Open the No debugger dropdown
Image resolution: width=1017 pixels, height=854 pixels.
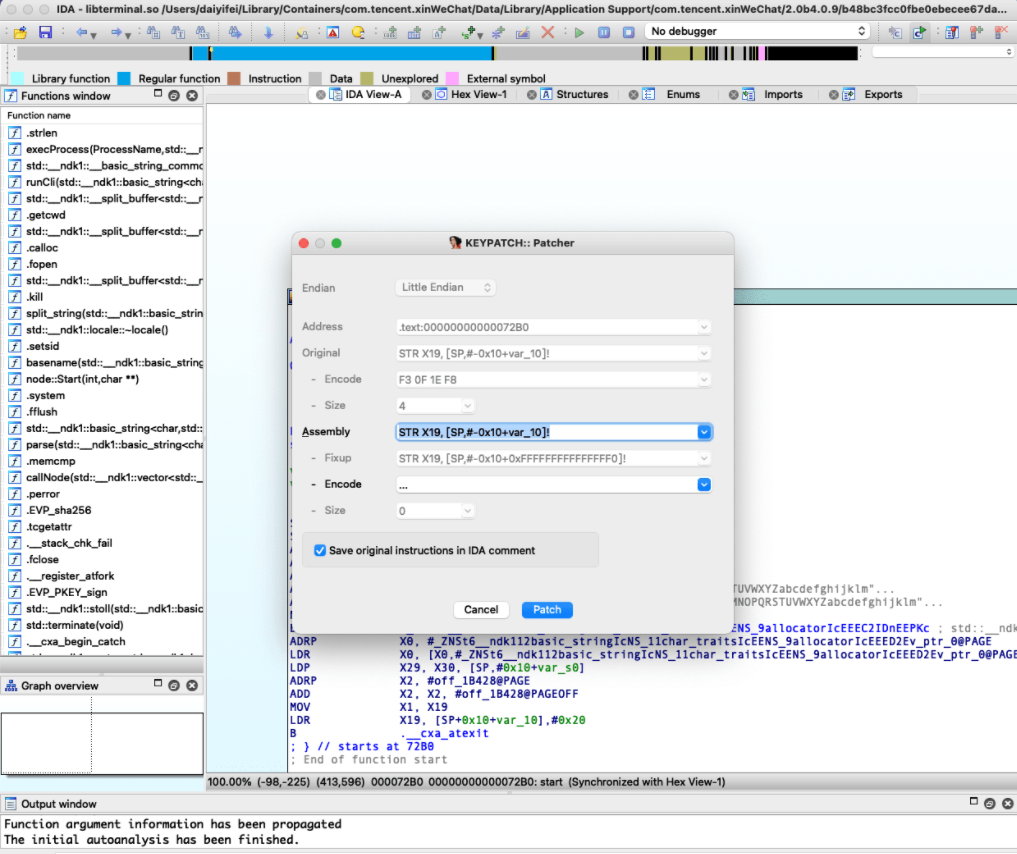(758, 31)
